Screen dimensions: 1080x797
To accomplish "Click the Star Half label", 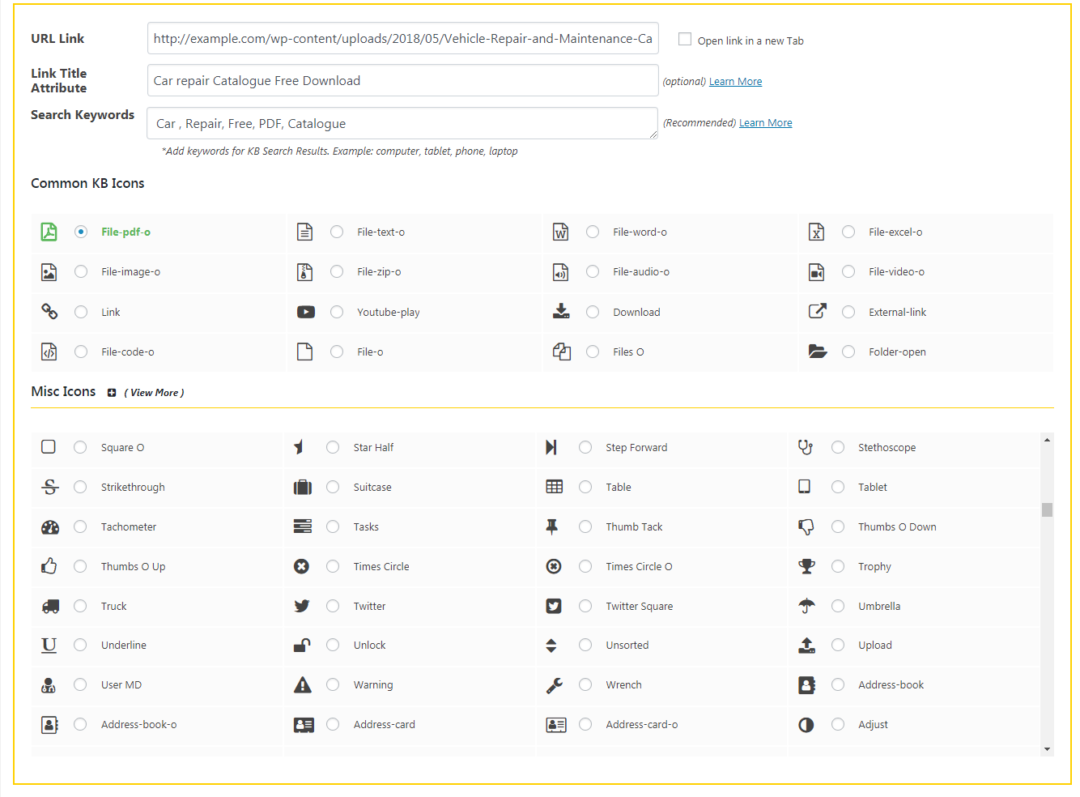I will 373,447.
